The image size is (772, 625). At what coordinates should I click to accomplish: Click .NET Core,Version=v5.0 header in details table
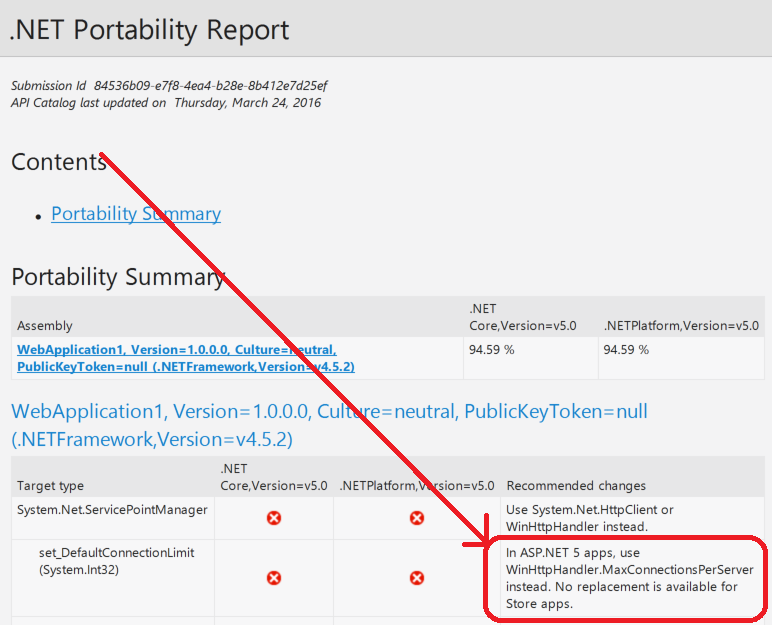tap(274, 477)
